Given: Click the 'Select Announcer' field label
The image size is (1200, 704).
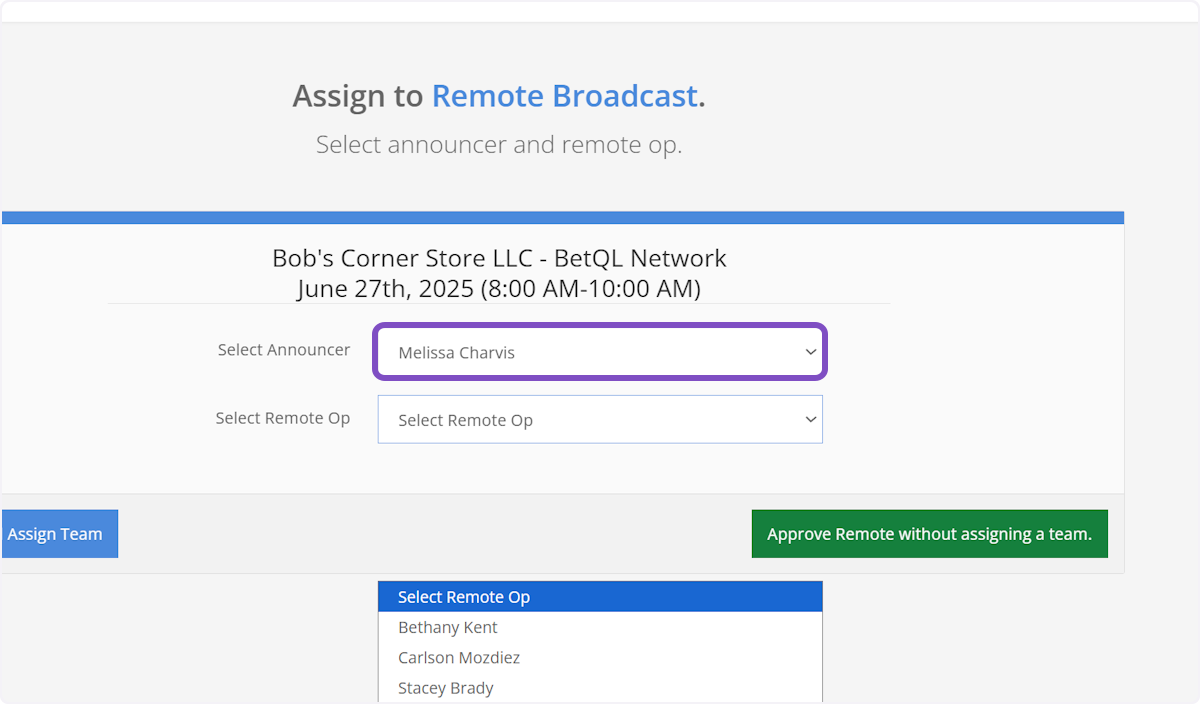Looking at the screenshot, I should 284,350.
